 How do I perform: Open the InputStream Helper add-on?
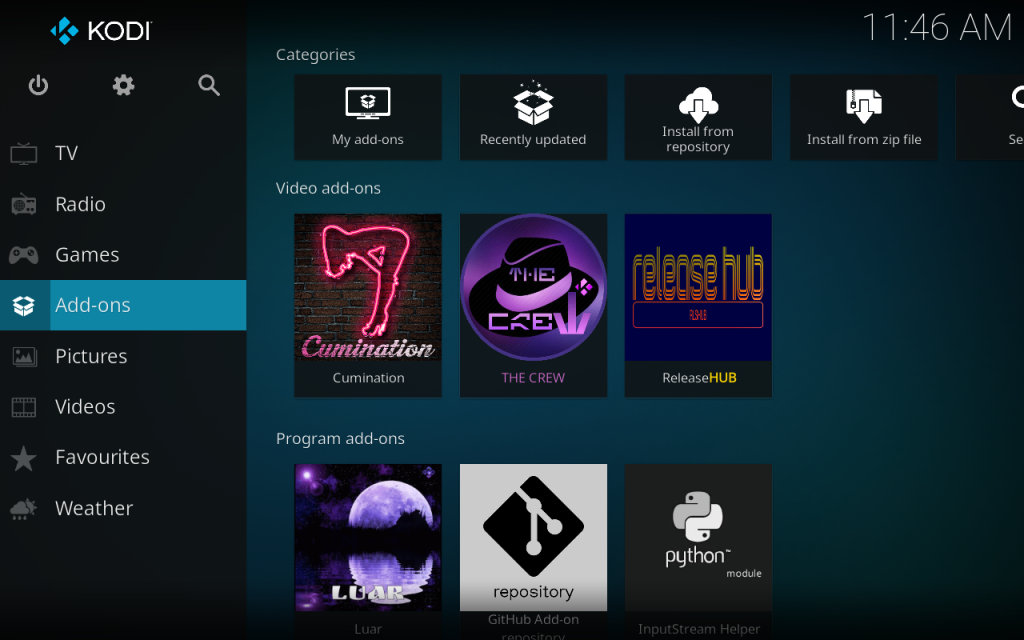point(698,545)
